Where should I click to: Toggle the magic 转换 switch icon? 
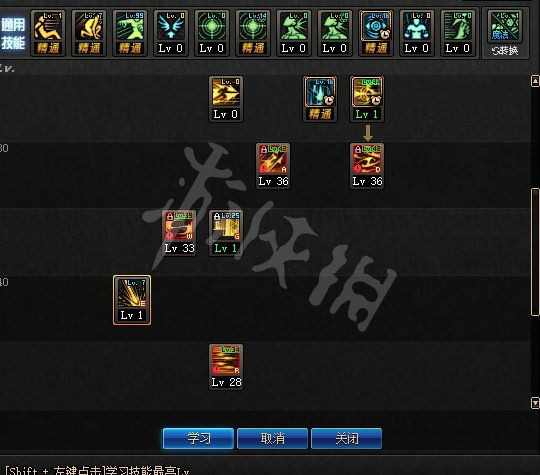click(x=505, y=34)
